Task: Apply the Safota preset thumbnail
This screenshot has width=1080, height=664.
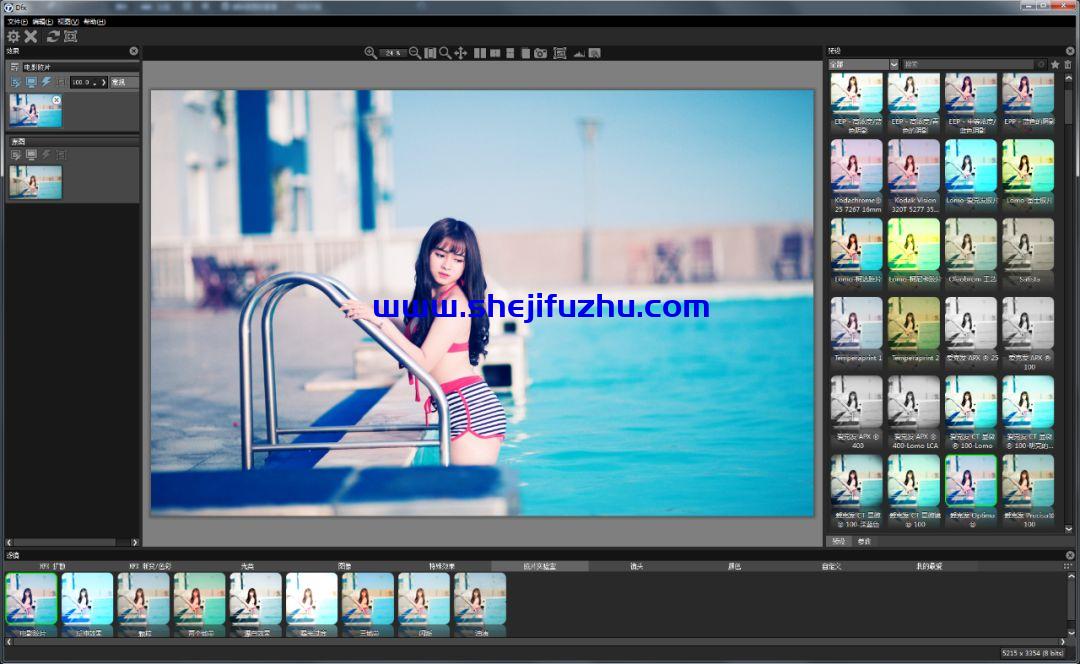Action: [1028, 245]
